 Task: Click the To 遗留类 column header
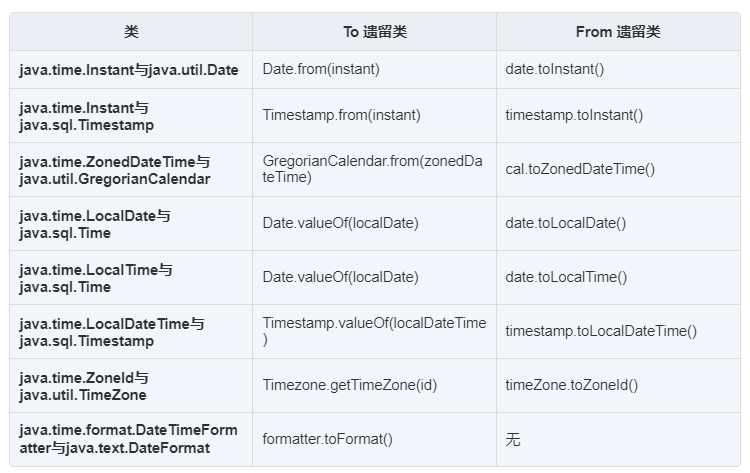375,32
